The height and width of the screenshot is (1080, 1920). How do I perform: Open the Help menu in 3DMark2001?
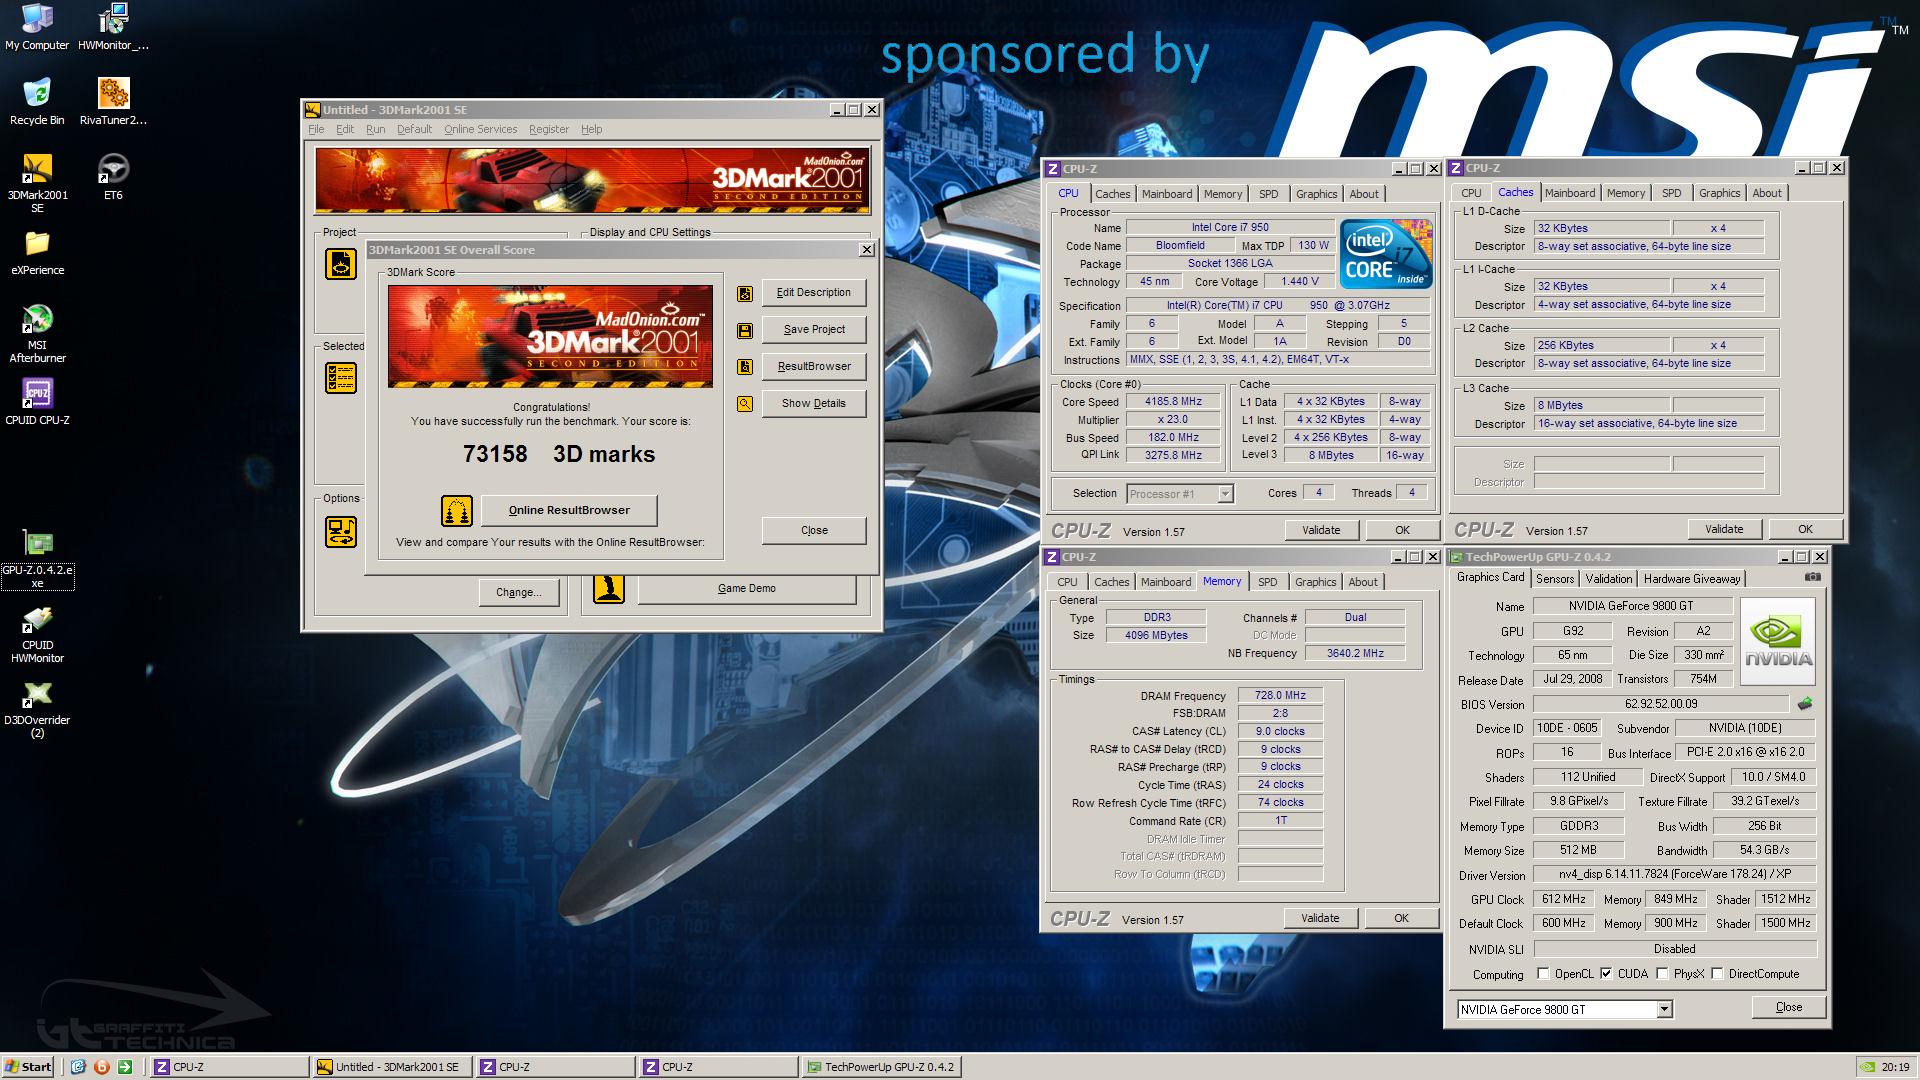click(591, 129)
